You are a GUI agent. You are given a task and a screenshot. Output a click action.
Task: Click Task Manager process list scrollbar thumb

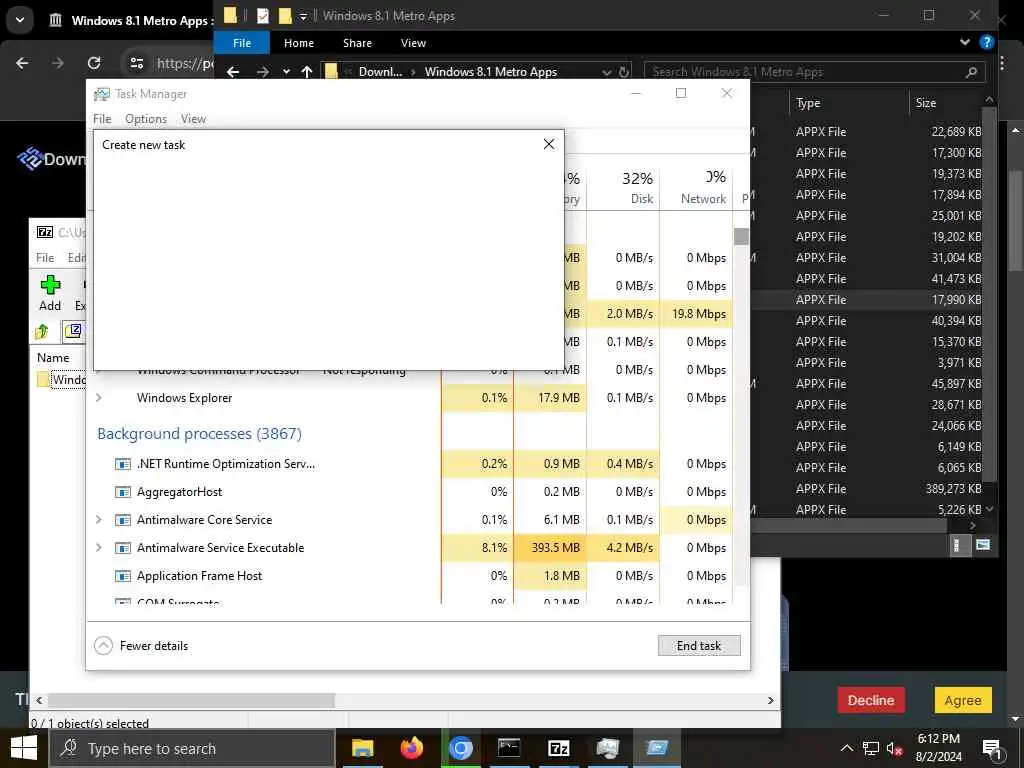click(741, 236)
